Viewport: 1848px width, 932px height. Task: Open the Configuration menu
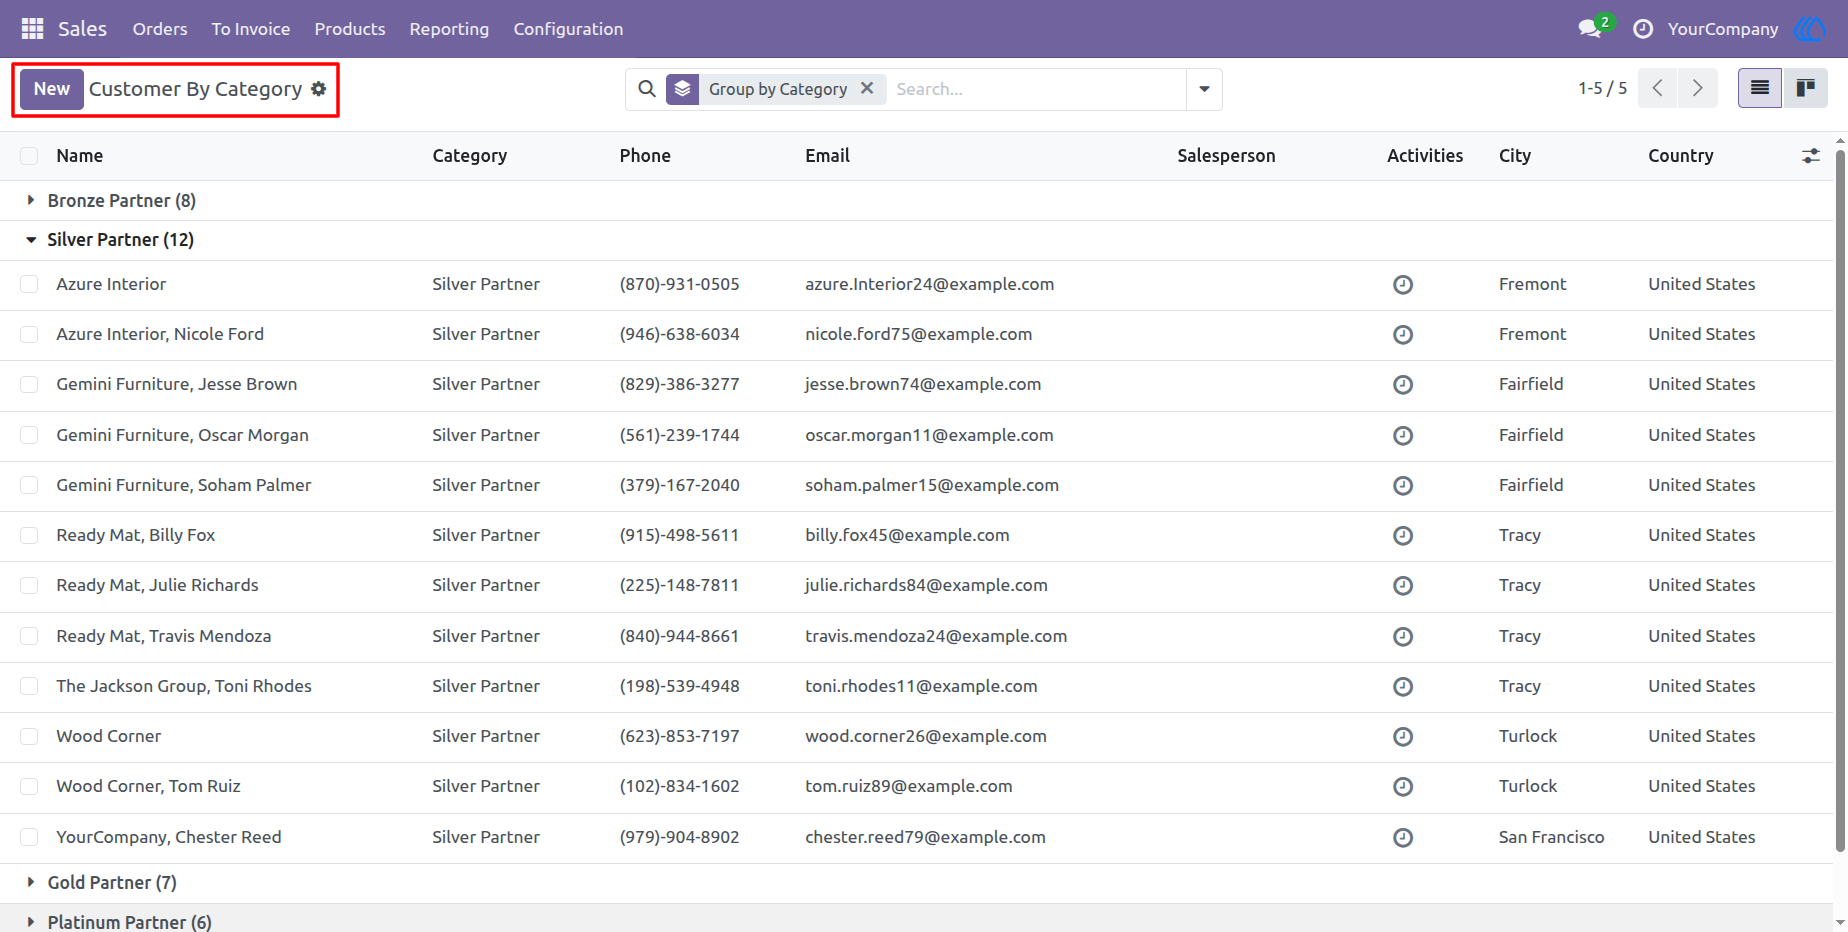tap(568, 29)
